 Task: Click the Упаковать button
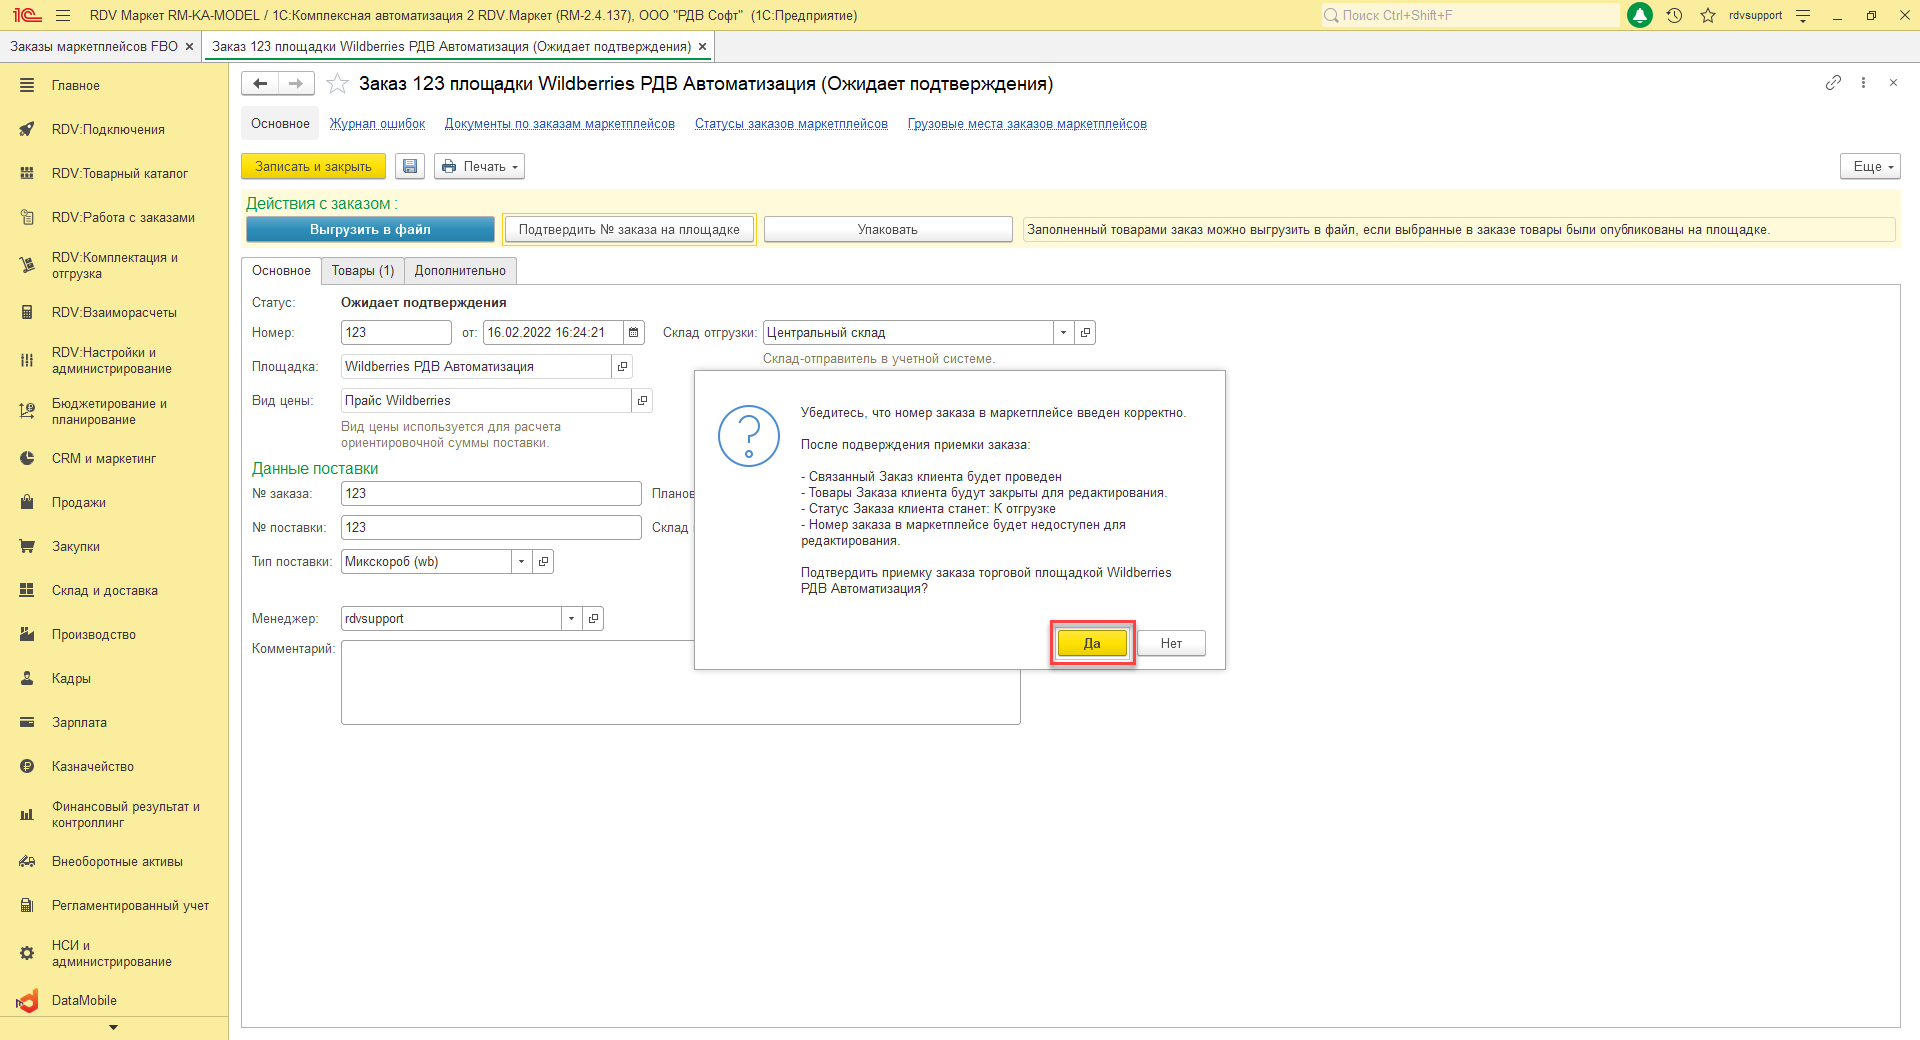pyautogui.click(x=888, y=230)
